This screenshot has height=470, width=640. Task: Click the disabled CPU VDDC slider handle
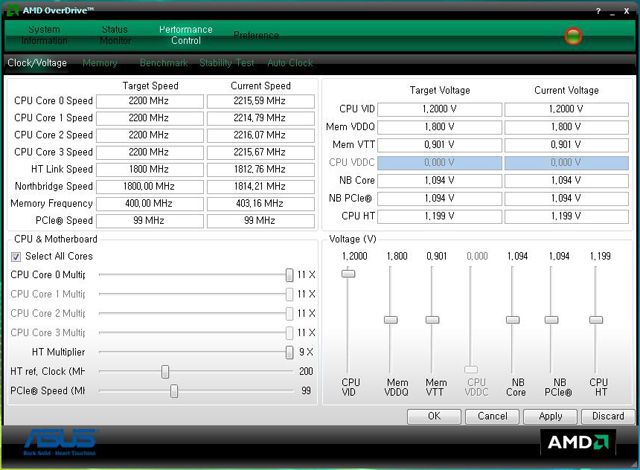coord(471,369)
